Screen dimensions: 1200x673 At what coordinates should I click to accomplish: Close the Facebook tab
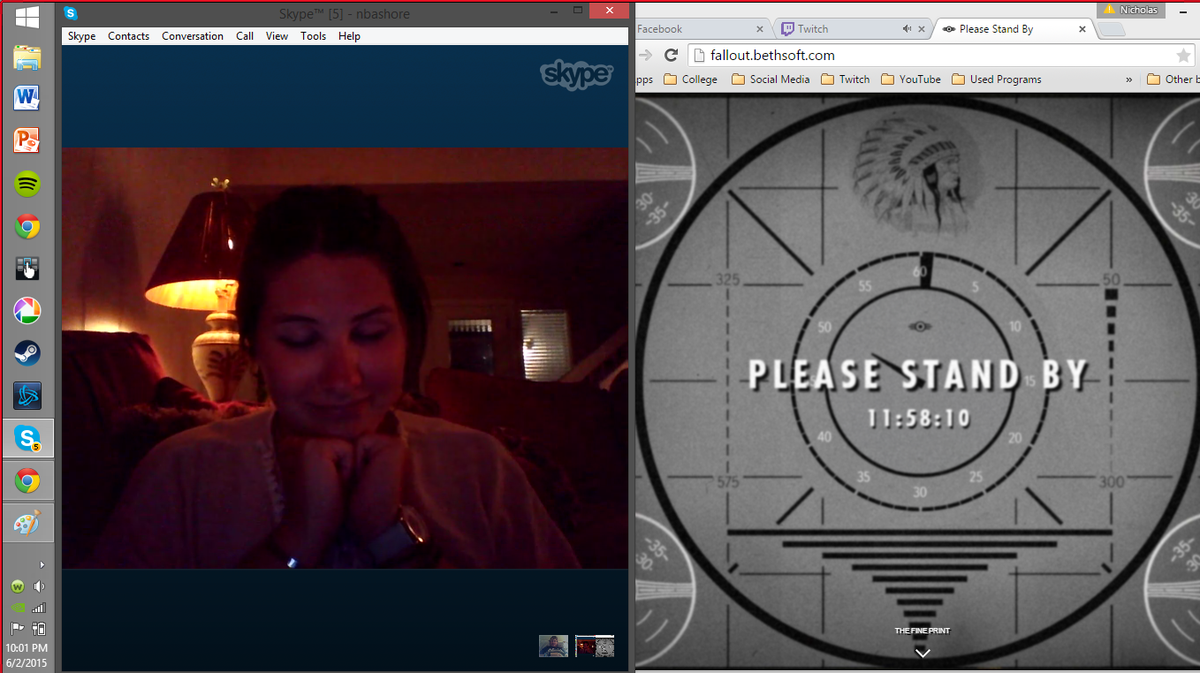[761, 29]
